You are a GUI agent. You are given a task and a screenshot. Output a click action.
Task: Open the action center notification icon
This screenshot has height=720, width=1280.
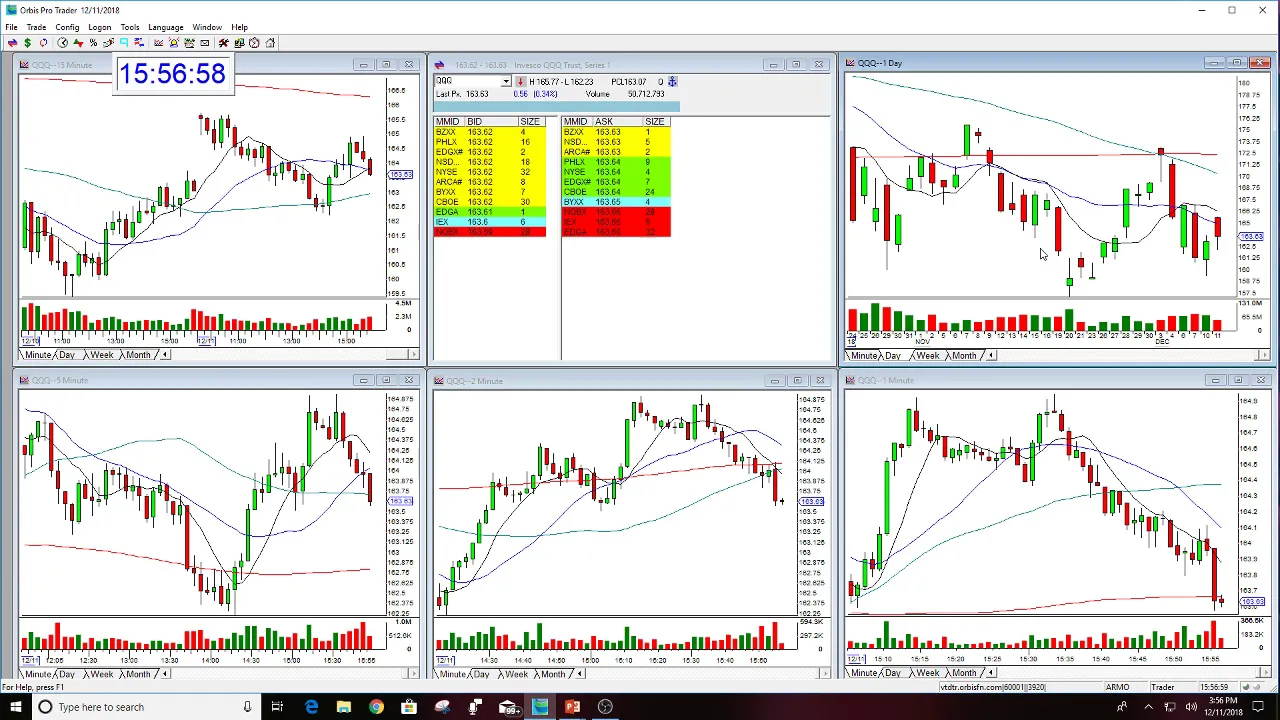[1257, 707]
